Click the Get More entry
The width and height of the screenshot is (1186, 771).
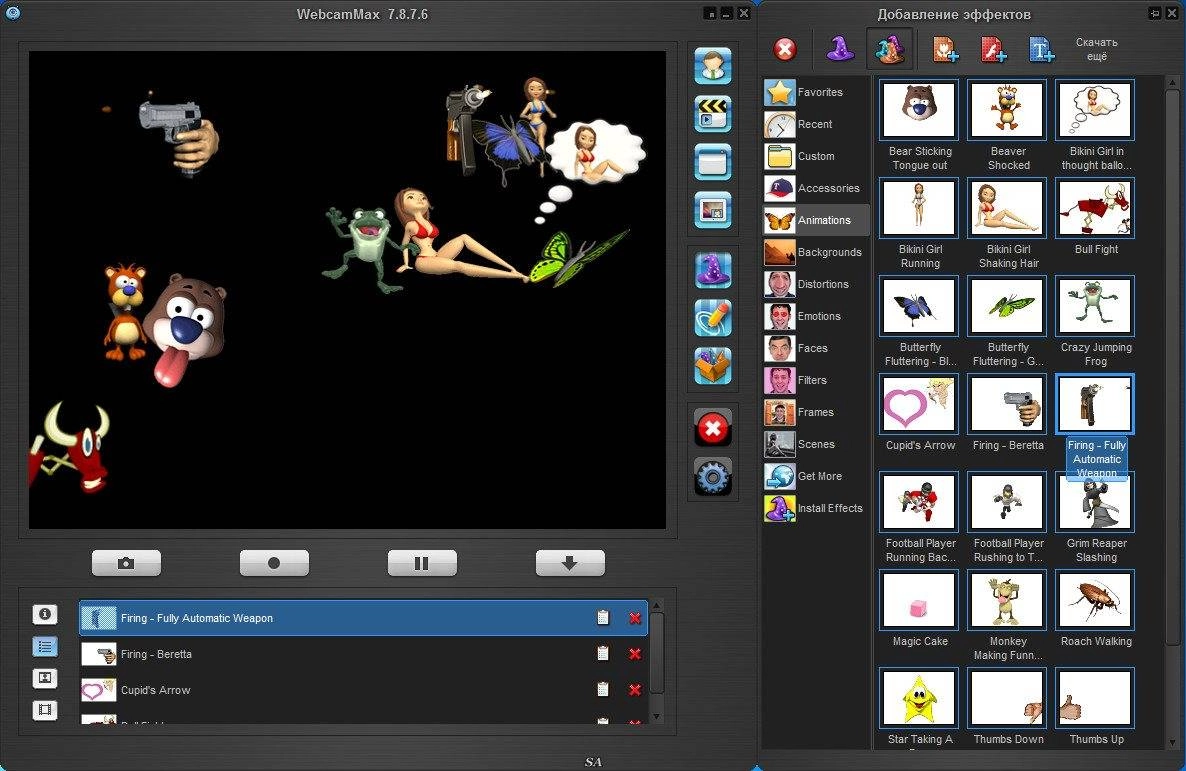[816, 477]
